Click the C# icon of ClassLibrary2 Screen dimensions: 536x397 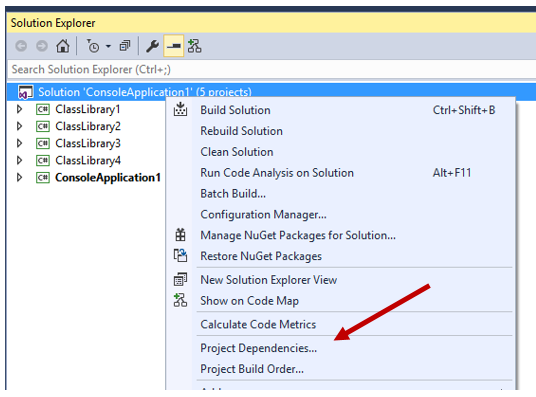43,126
